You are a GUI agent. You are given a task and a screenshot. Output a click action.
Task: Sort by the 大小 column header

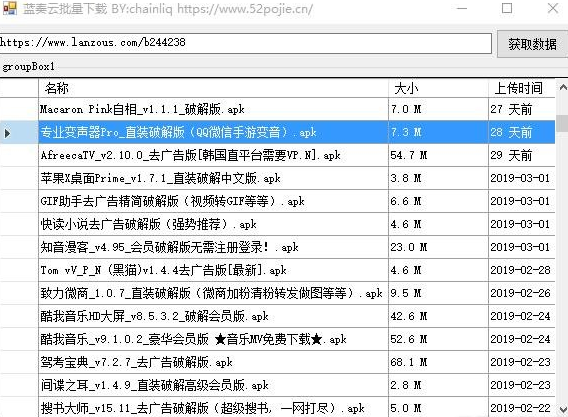tap(438, 88)
